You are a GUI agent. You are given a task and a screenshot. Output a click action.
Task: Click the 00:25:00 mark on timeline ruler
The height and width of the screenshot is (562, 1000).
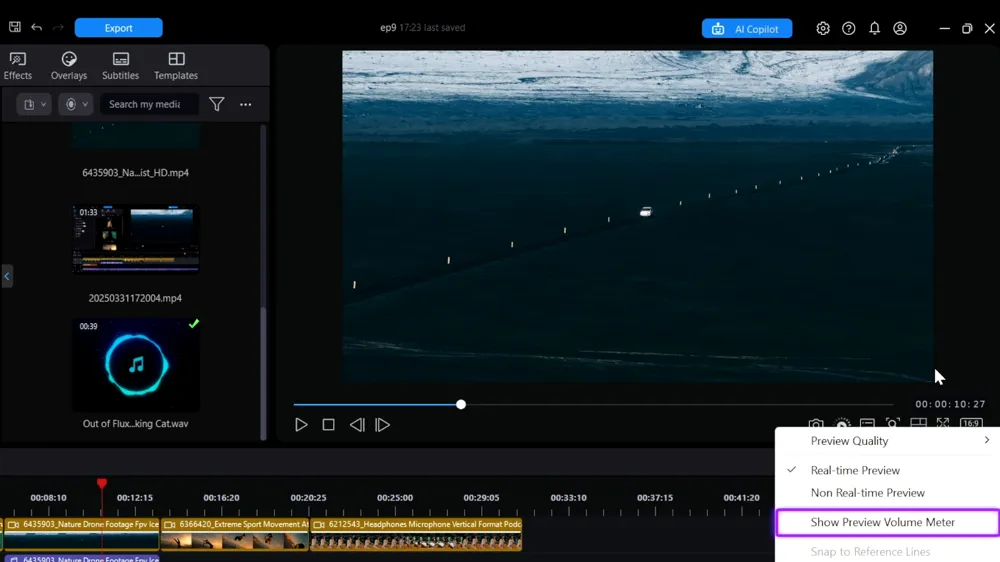tap(395, 498)
